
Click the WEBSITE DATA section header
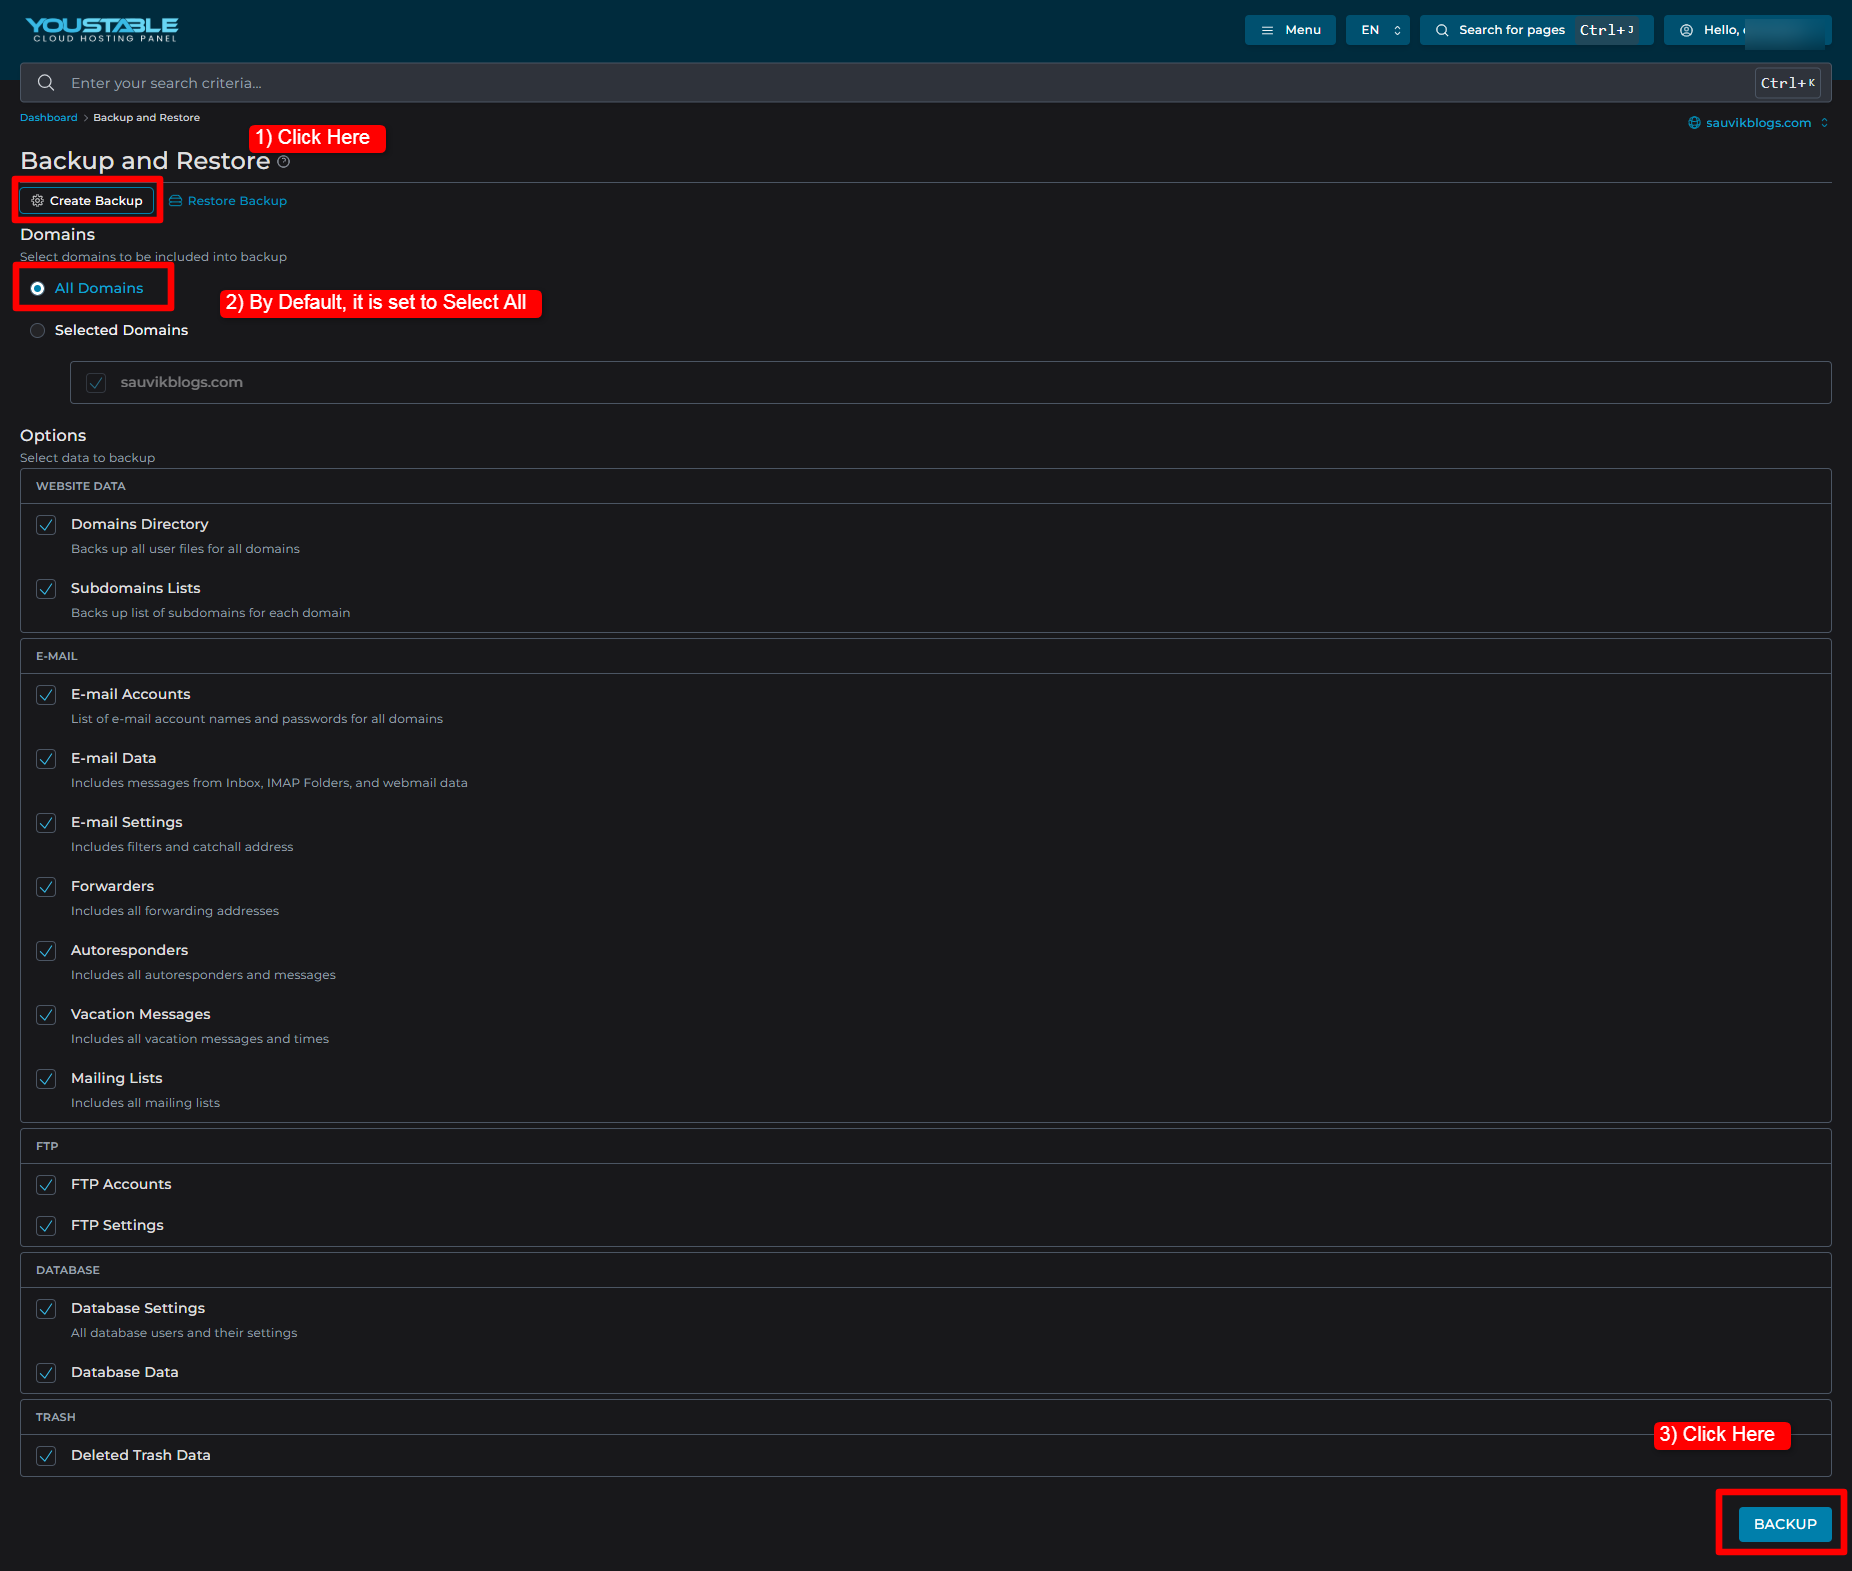(926, 486)
